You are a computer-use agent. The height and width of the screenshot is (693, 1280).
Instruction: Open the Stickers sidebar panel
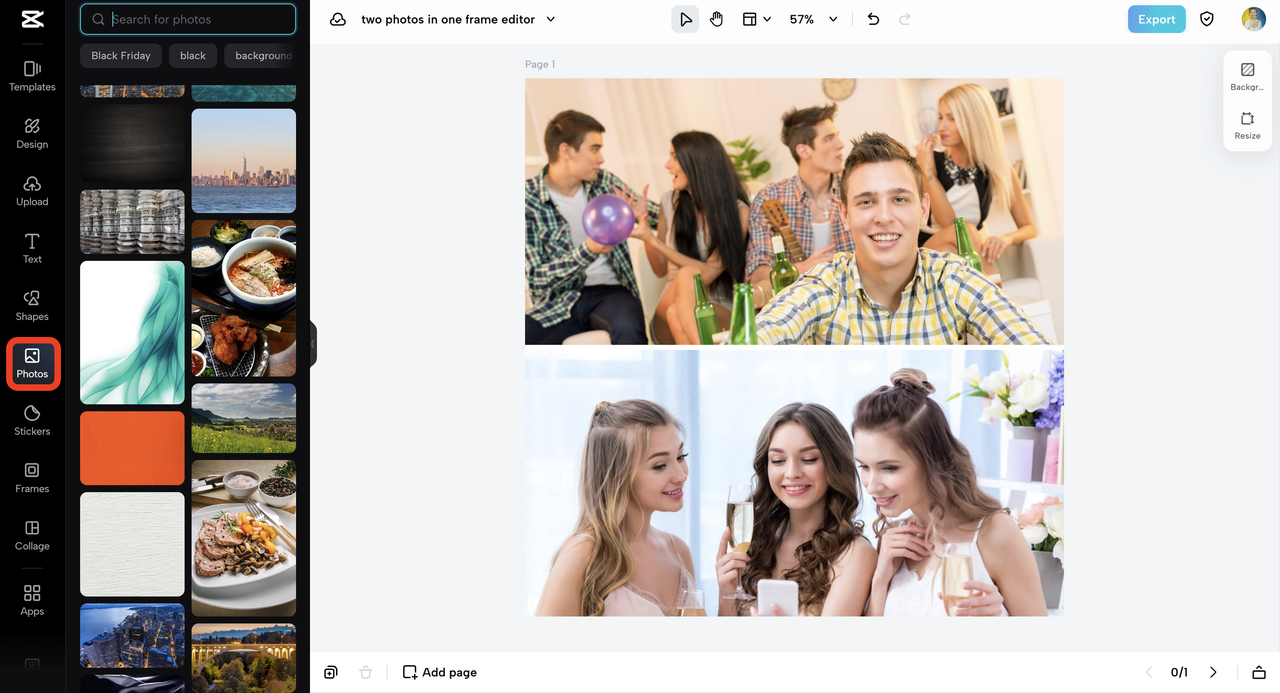pos(32,421)
